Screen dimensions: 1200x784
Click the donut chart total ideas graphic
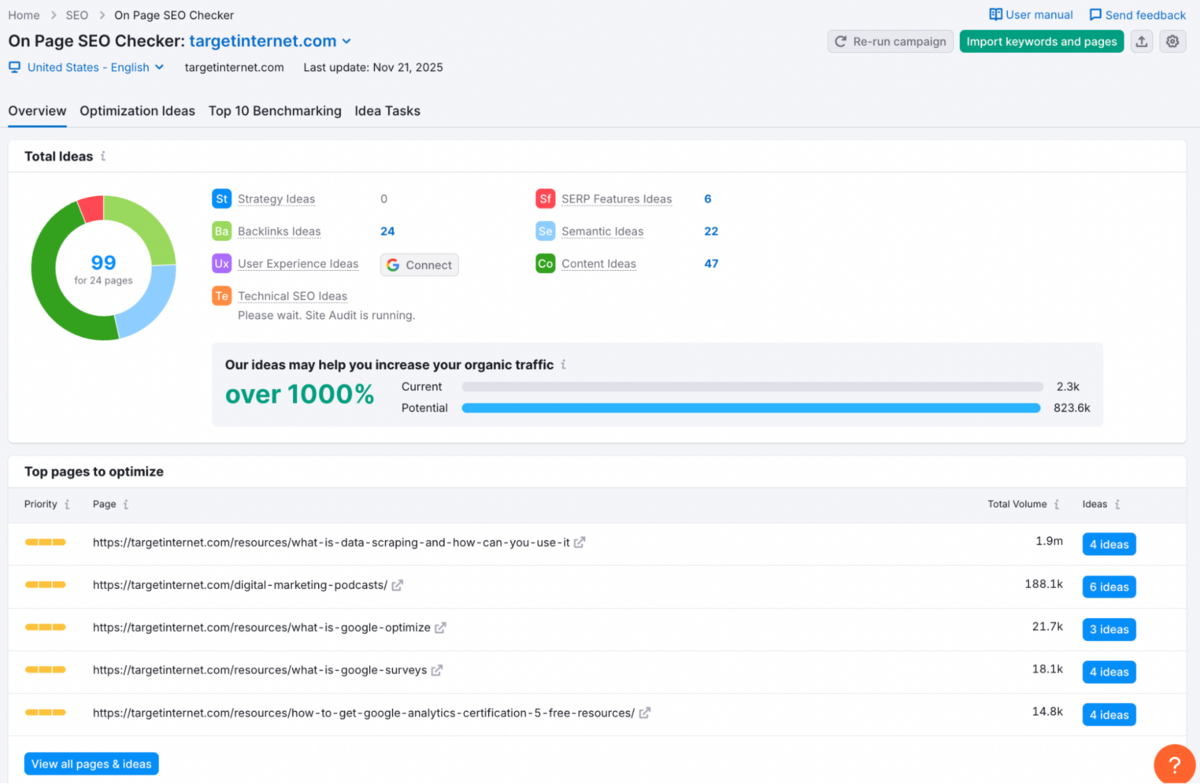pos(103,268)
